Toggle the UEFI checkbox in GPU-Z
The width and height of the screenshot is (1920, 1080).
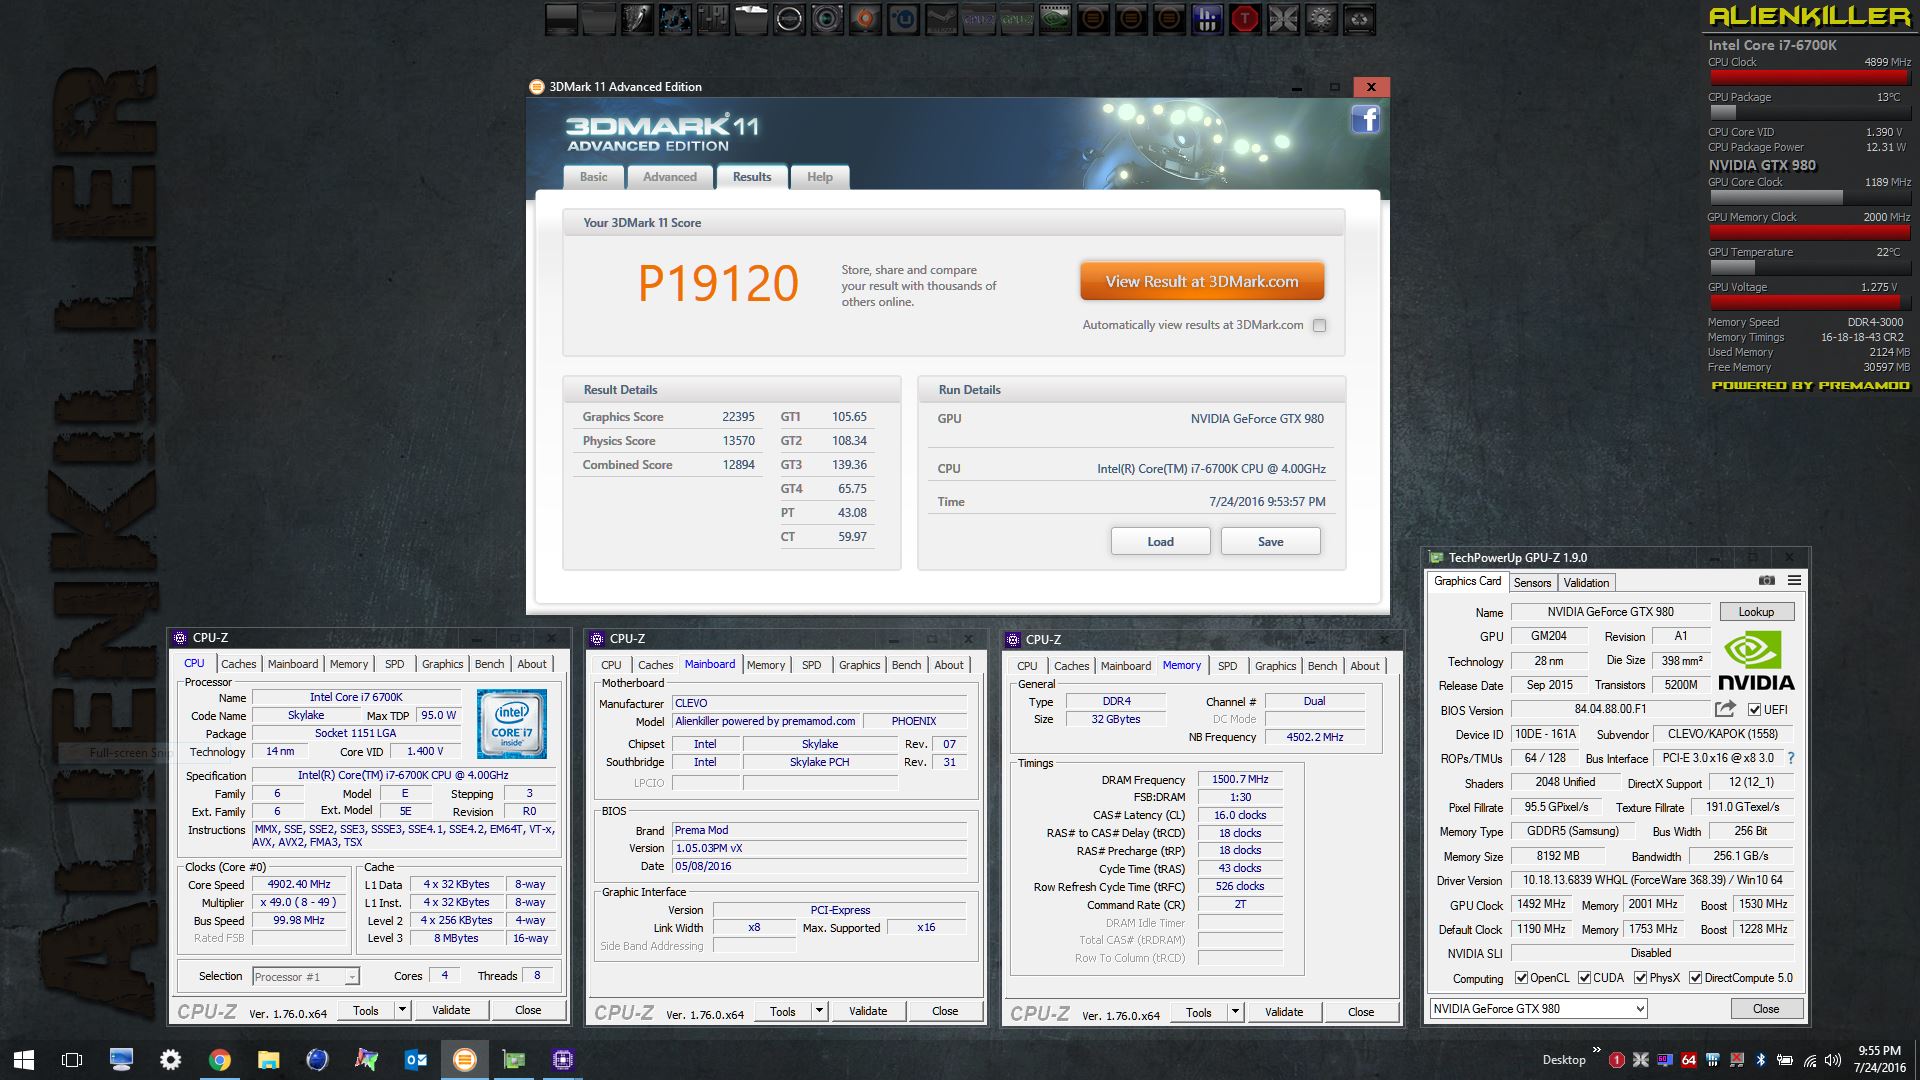[x=1754, y=710]
